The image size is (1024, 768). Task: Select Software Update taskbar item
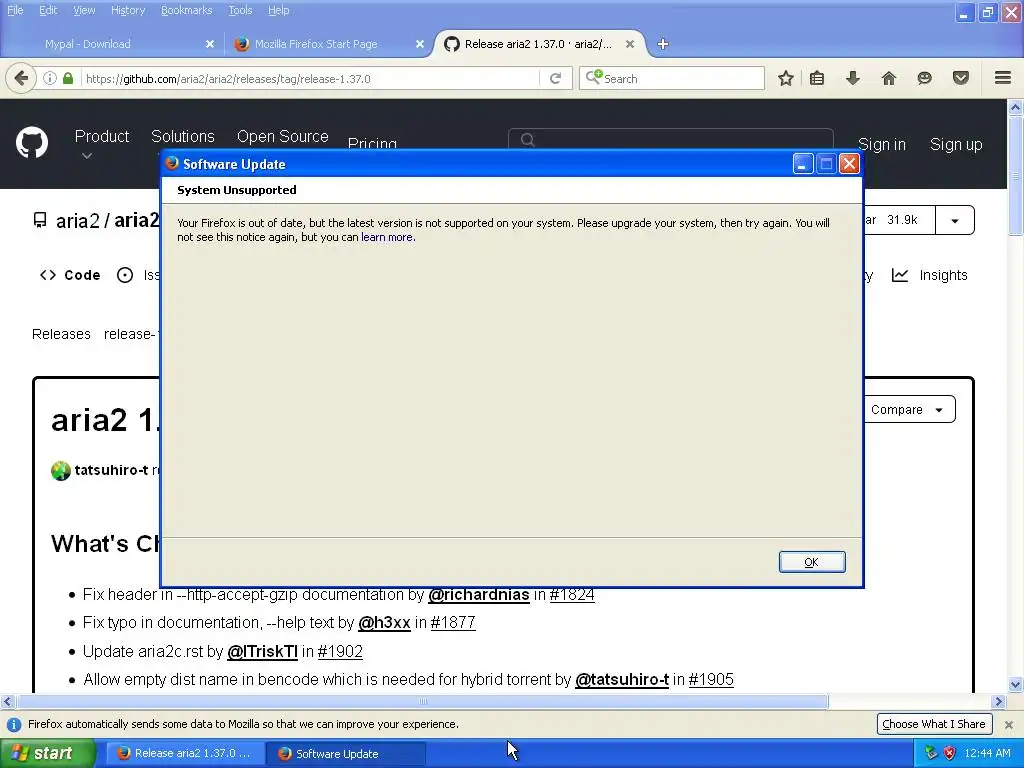(347, 753)
